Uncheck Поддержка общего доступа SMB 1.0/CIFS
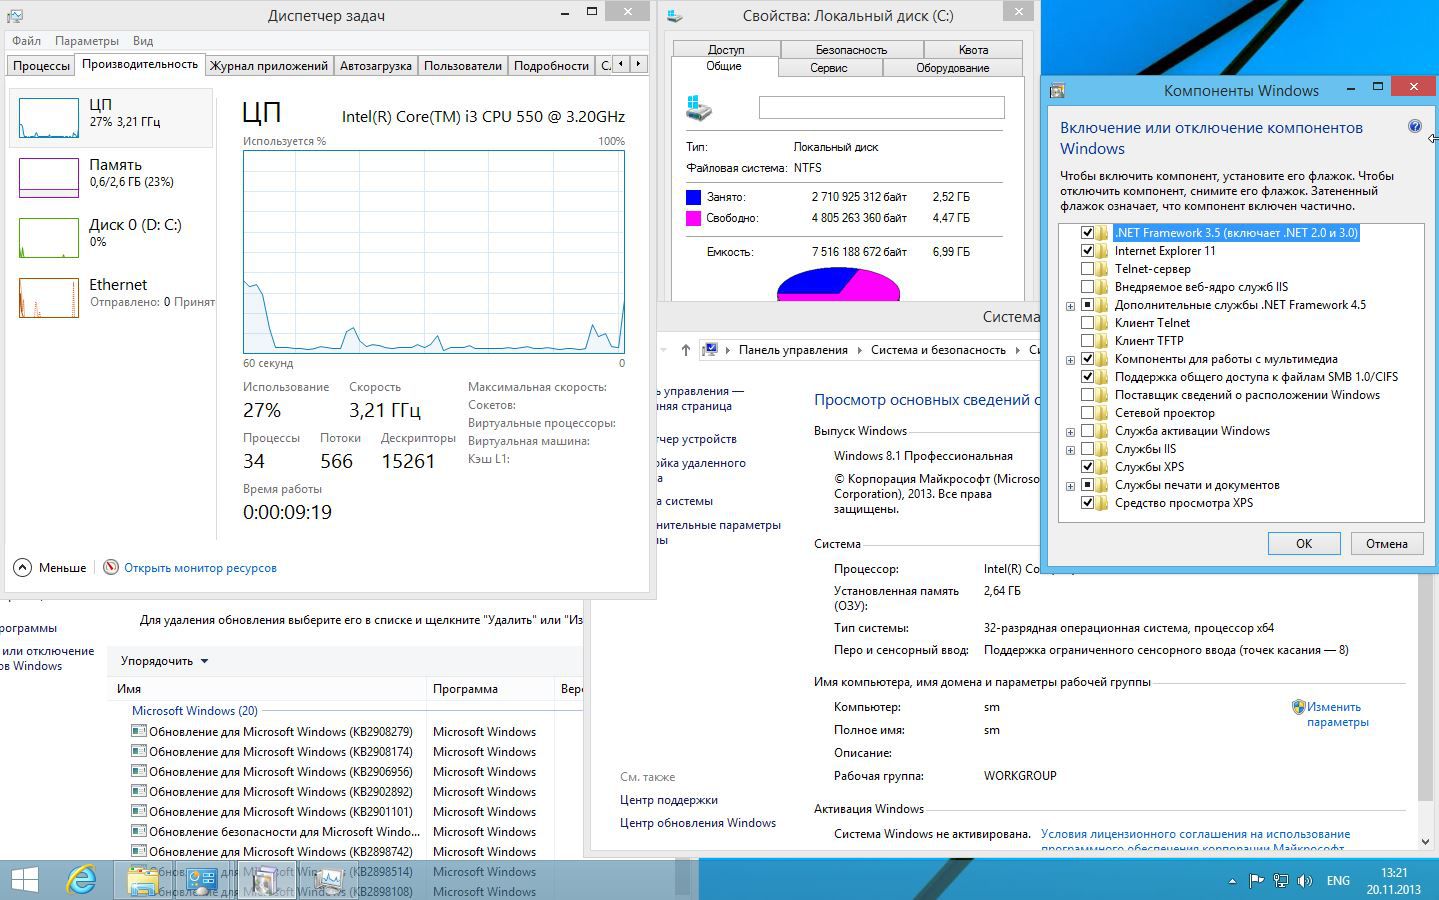The image size is (1439, 900). point(1087,377)
